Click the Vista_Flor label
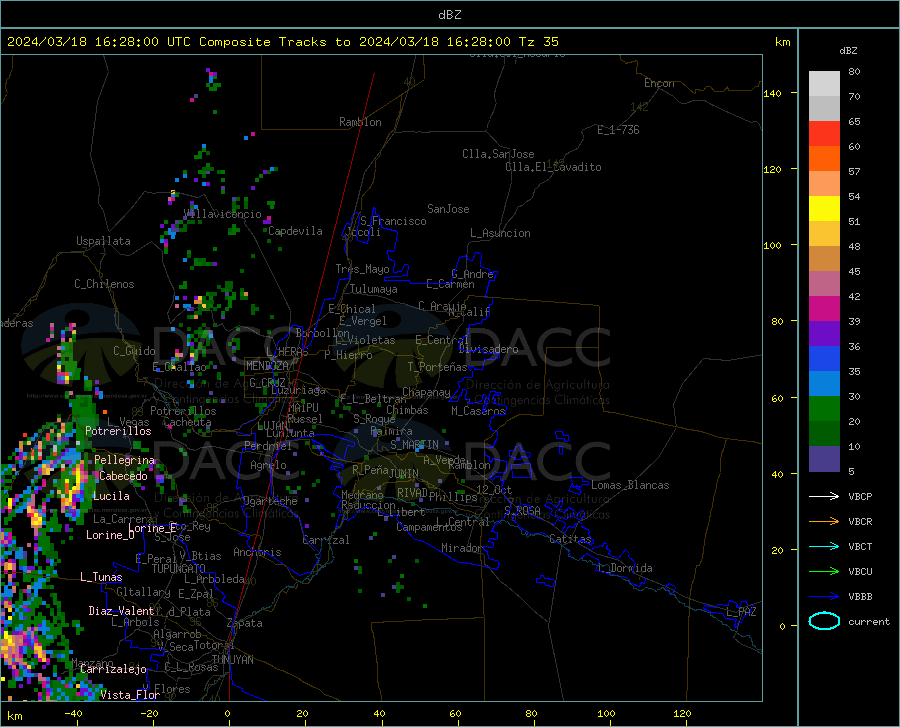Screen dimensions: 900x727 130,695
